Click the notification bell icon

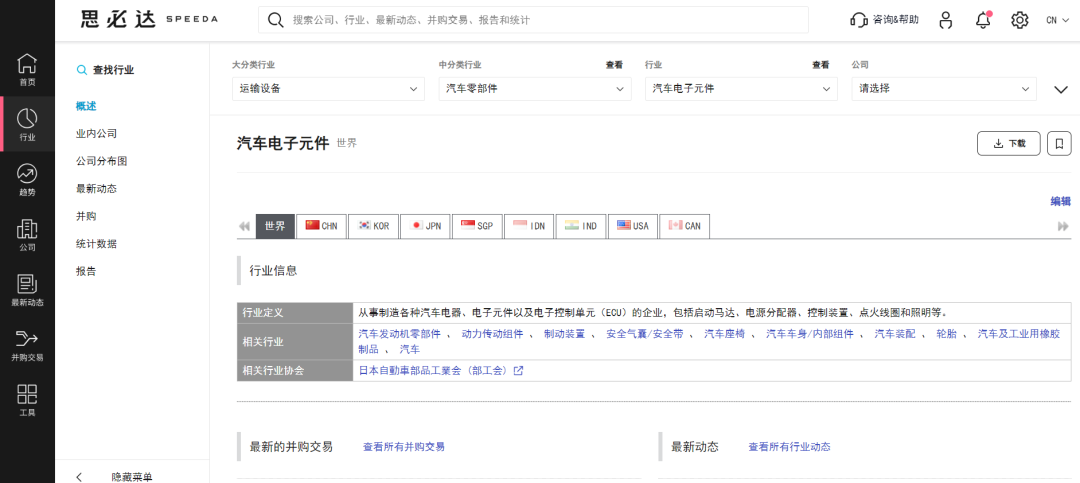[983, 20]
